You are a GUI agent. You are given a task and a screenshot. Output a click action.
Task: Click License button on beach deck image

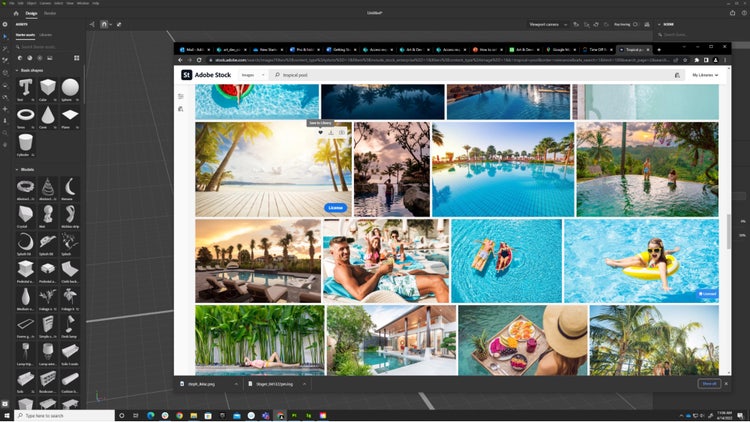(335, 208)
